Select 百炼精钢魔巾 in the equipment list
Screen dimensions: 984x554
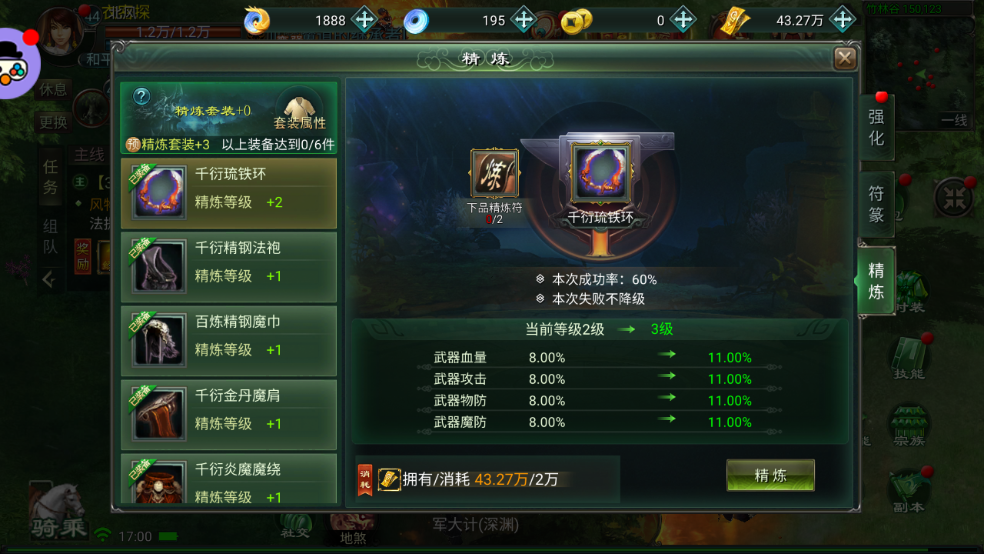point(229,341)
